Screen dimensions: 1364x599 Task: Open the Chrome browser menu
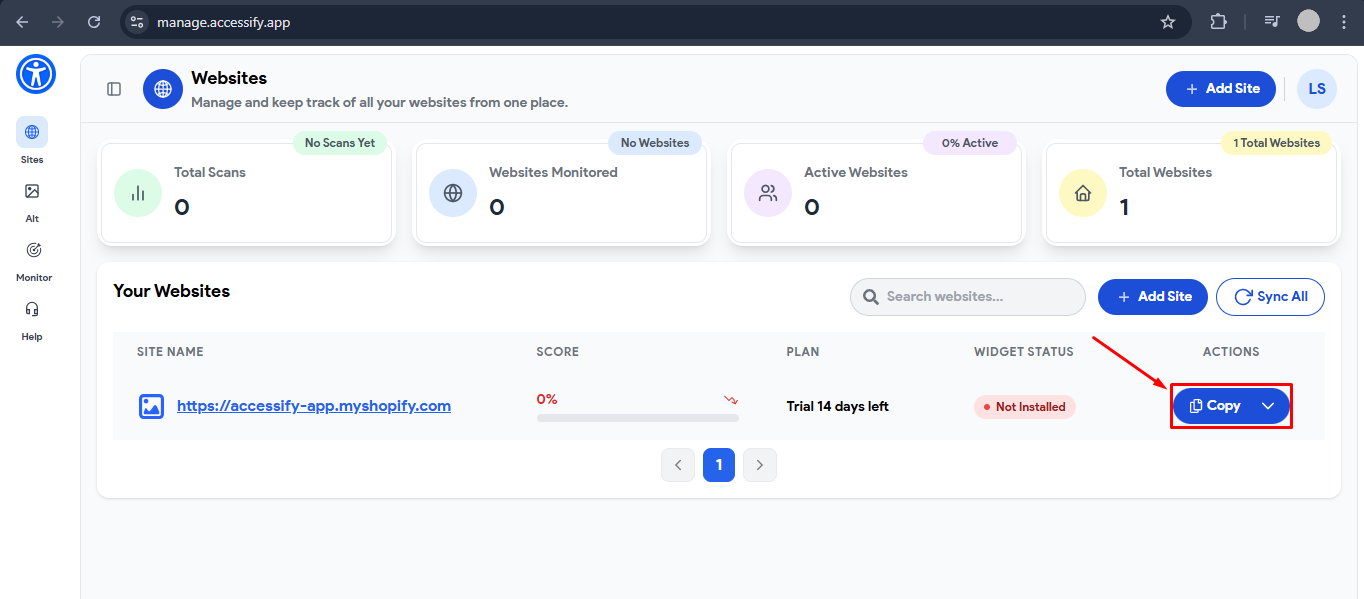point(1343,21)
